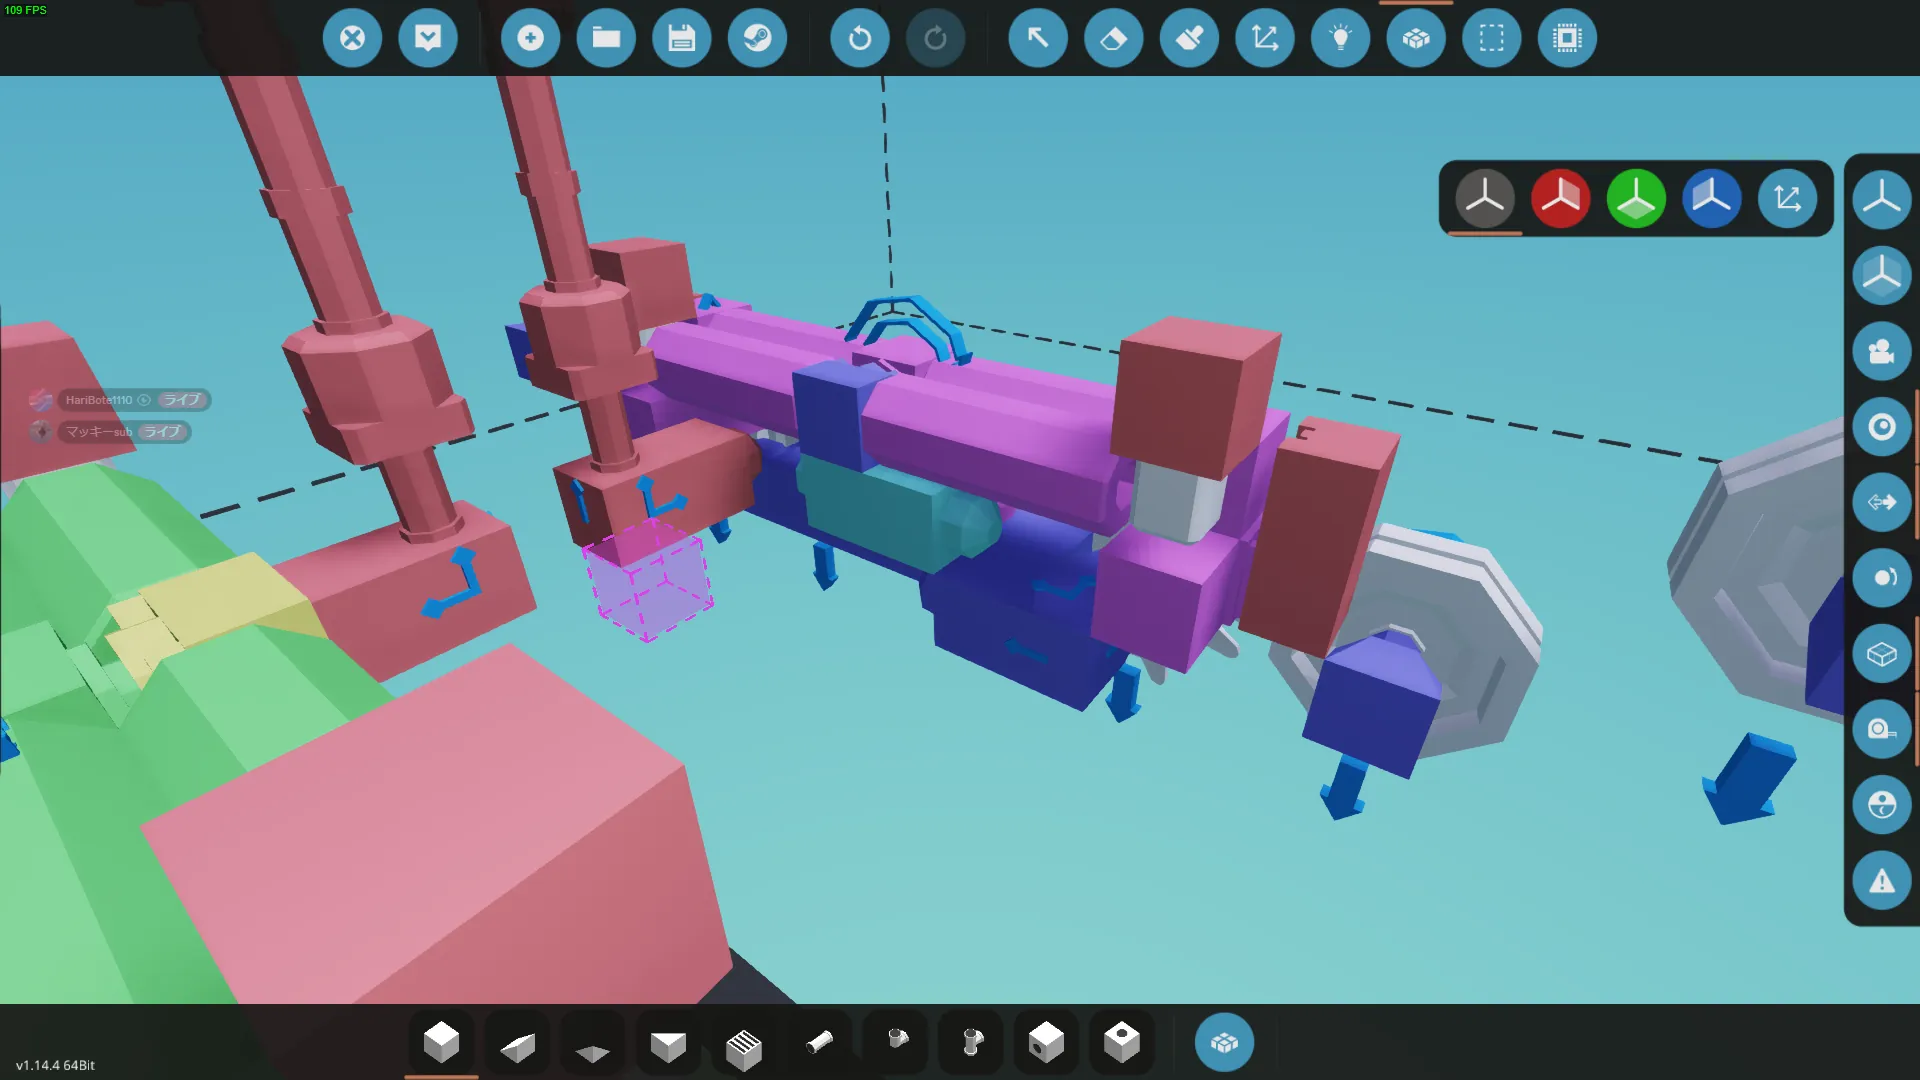Click the Steam workshop icon
The height and width of the screenshot is (1080, 1920).
[x=757, y=39]
